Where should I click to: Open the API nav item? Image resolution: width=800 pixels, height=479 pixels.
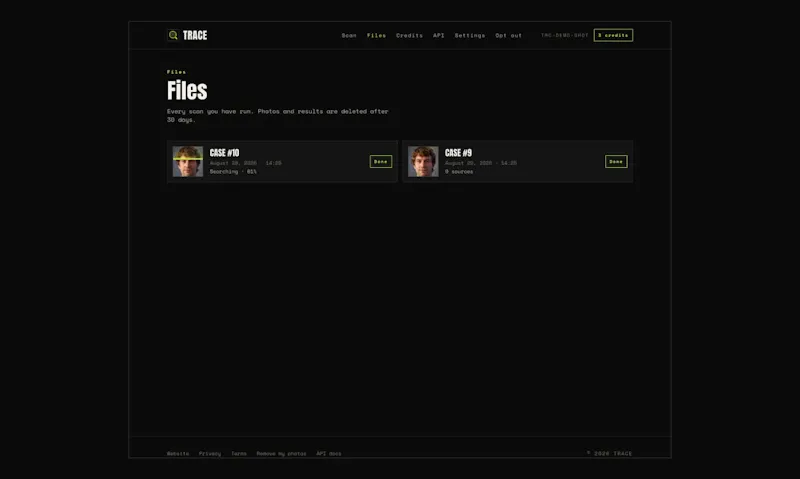(439, 35)
